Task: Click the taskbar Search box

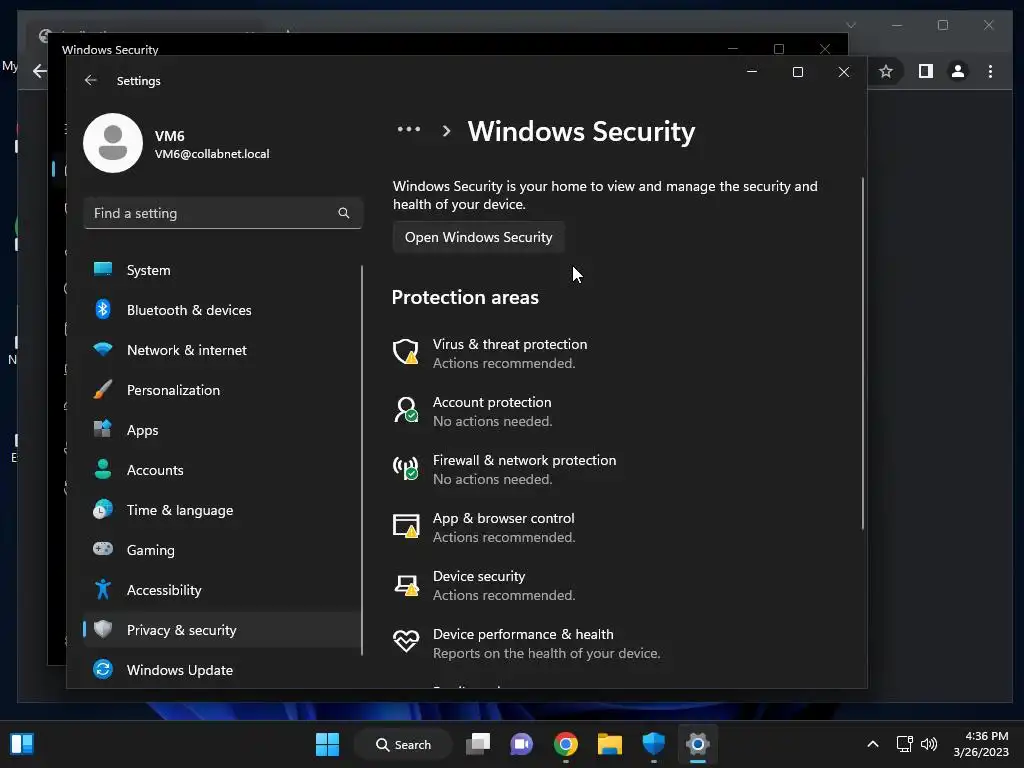Action: (403, 744)
